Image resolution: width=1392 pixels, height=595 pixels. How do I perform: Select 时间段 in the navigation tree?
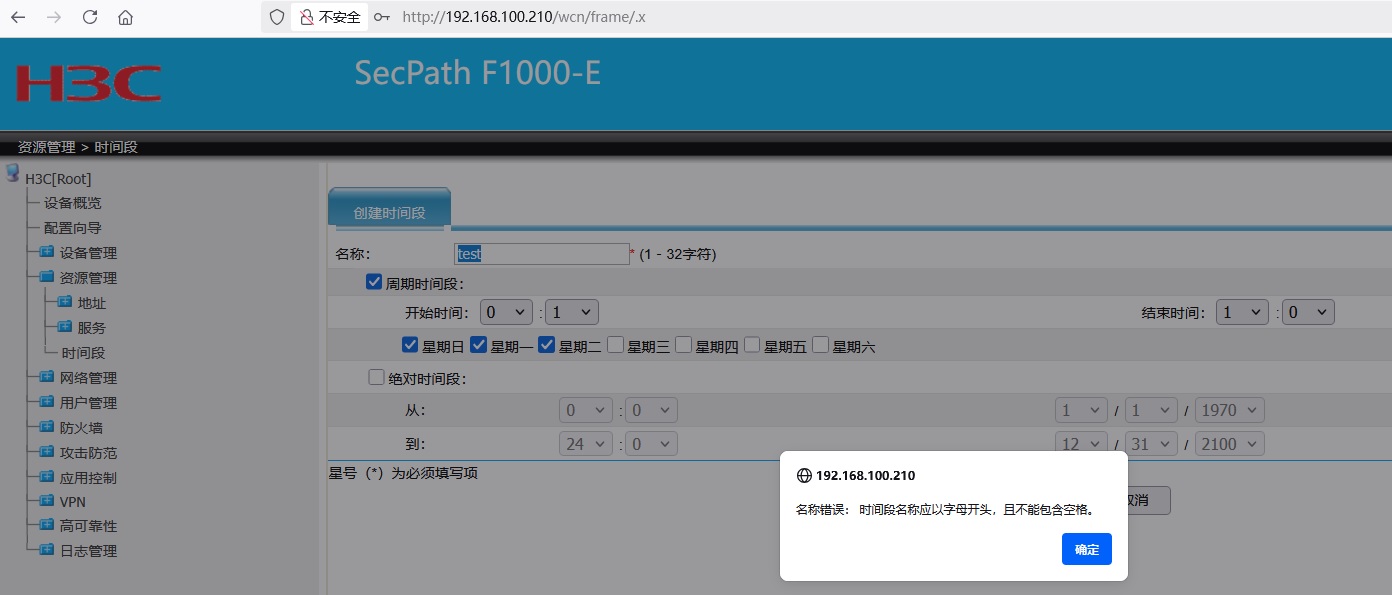(x=83, y=353)
